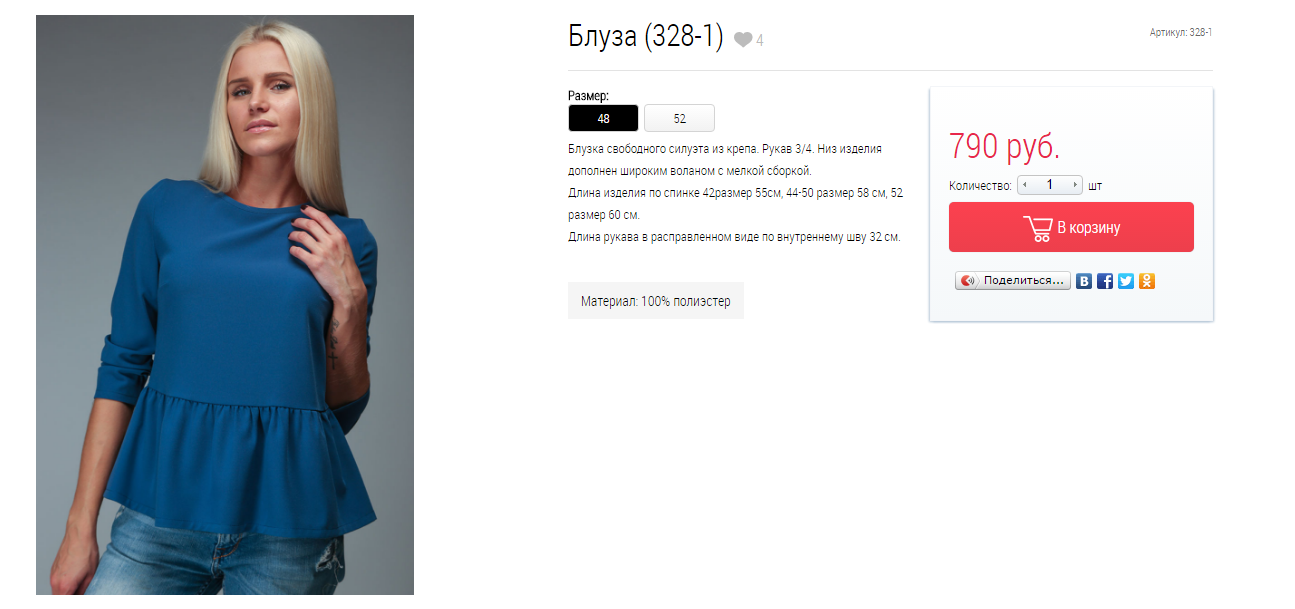Image resolution: width=1295 pixels, height=609 pixels.
Task: Share the product on Odnoklassniki
Action: (1147, 281)
